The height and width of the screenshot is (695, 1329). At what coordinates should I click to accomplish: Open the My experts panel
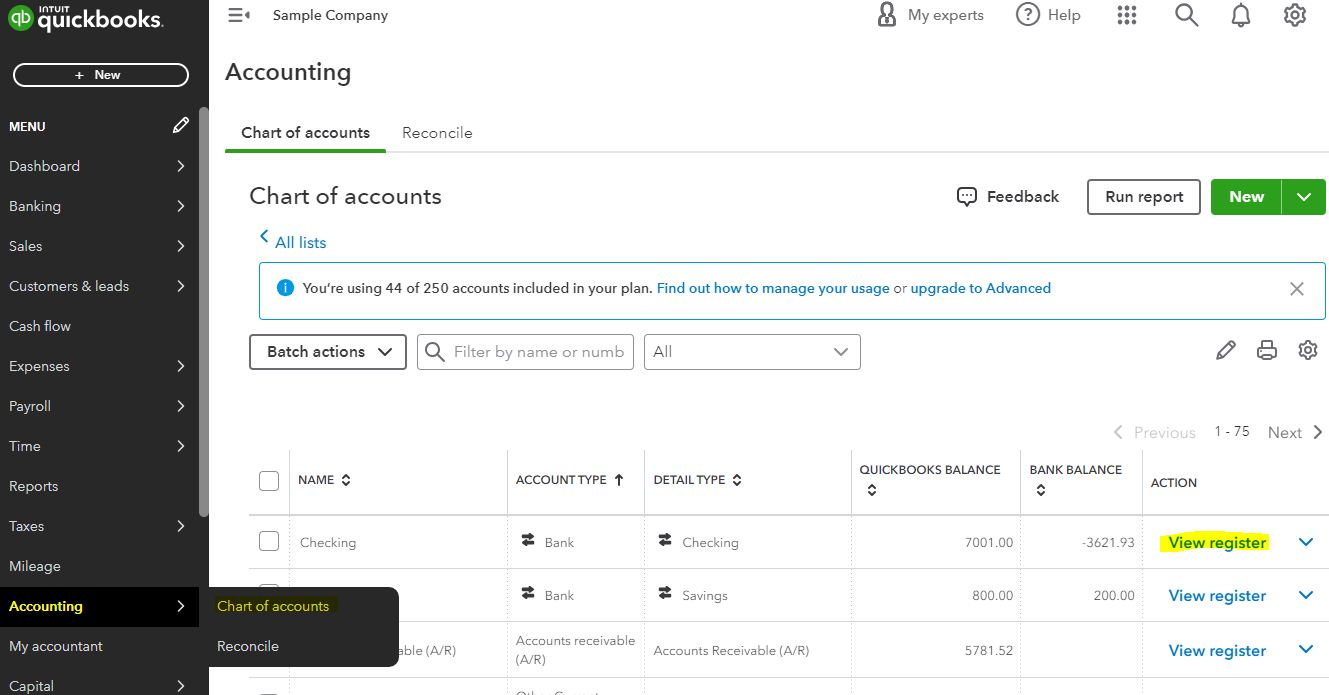click(930, 15)
